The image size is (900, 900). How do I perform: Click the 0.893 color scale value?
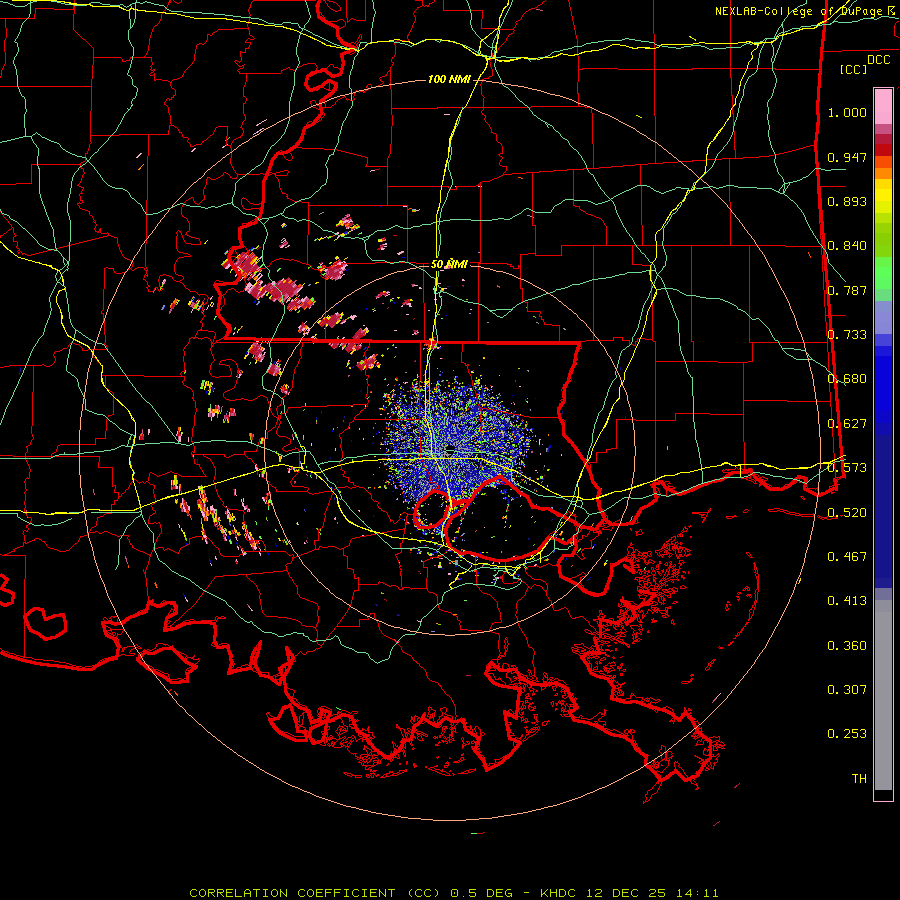point(847,201)
